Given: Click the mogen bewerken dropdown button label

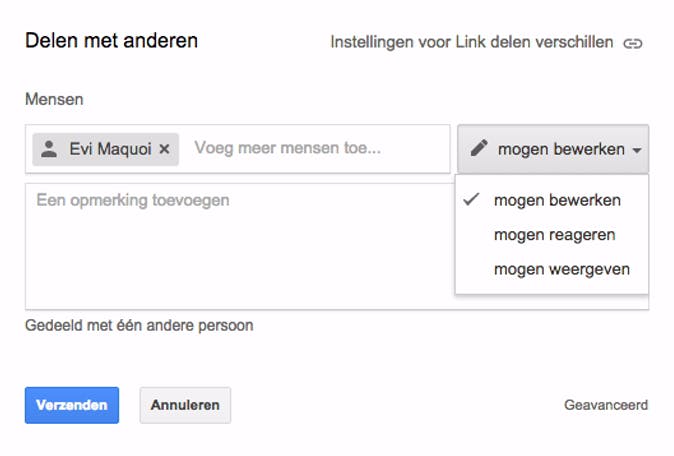Looking at the screenshot, I should click(x=560, y=149).
